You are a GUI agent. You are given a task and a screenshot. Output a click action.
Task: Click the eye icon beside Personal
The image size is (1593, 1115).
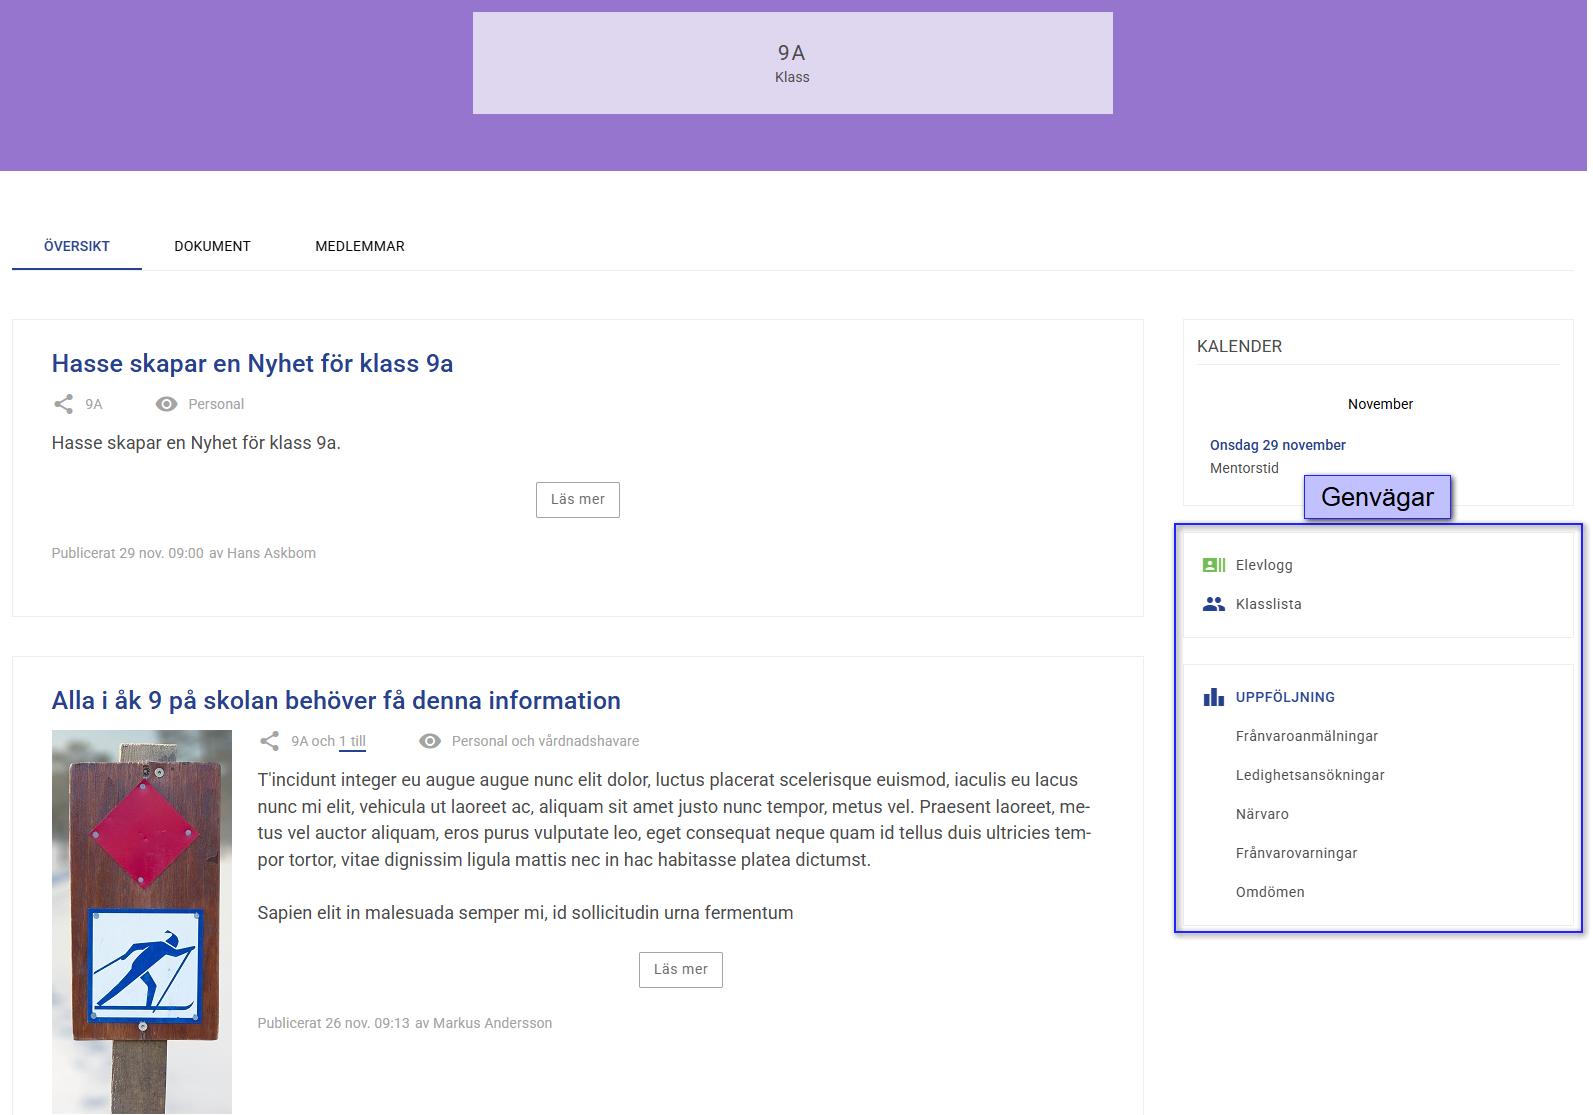(x=167, y=404)
